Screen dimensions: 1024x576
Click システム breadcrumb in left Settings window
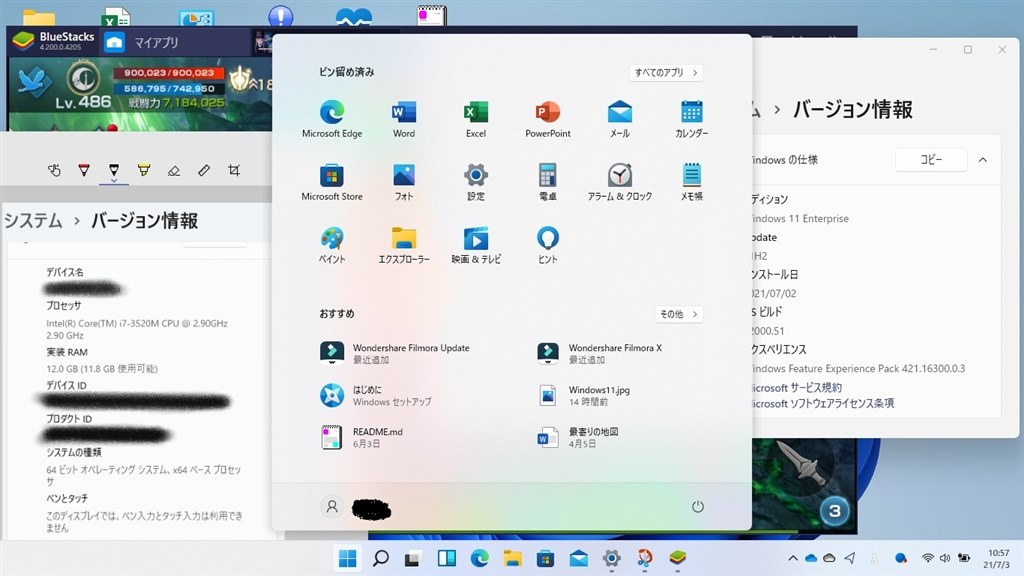click(x=33, y=221)
